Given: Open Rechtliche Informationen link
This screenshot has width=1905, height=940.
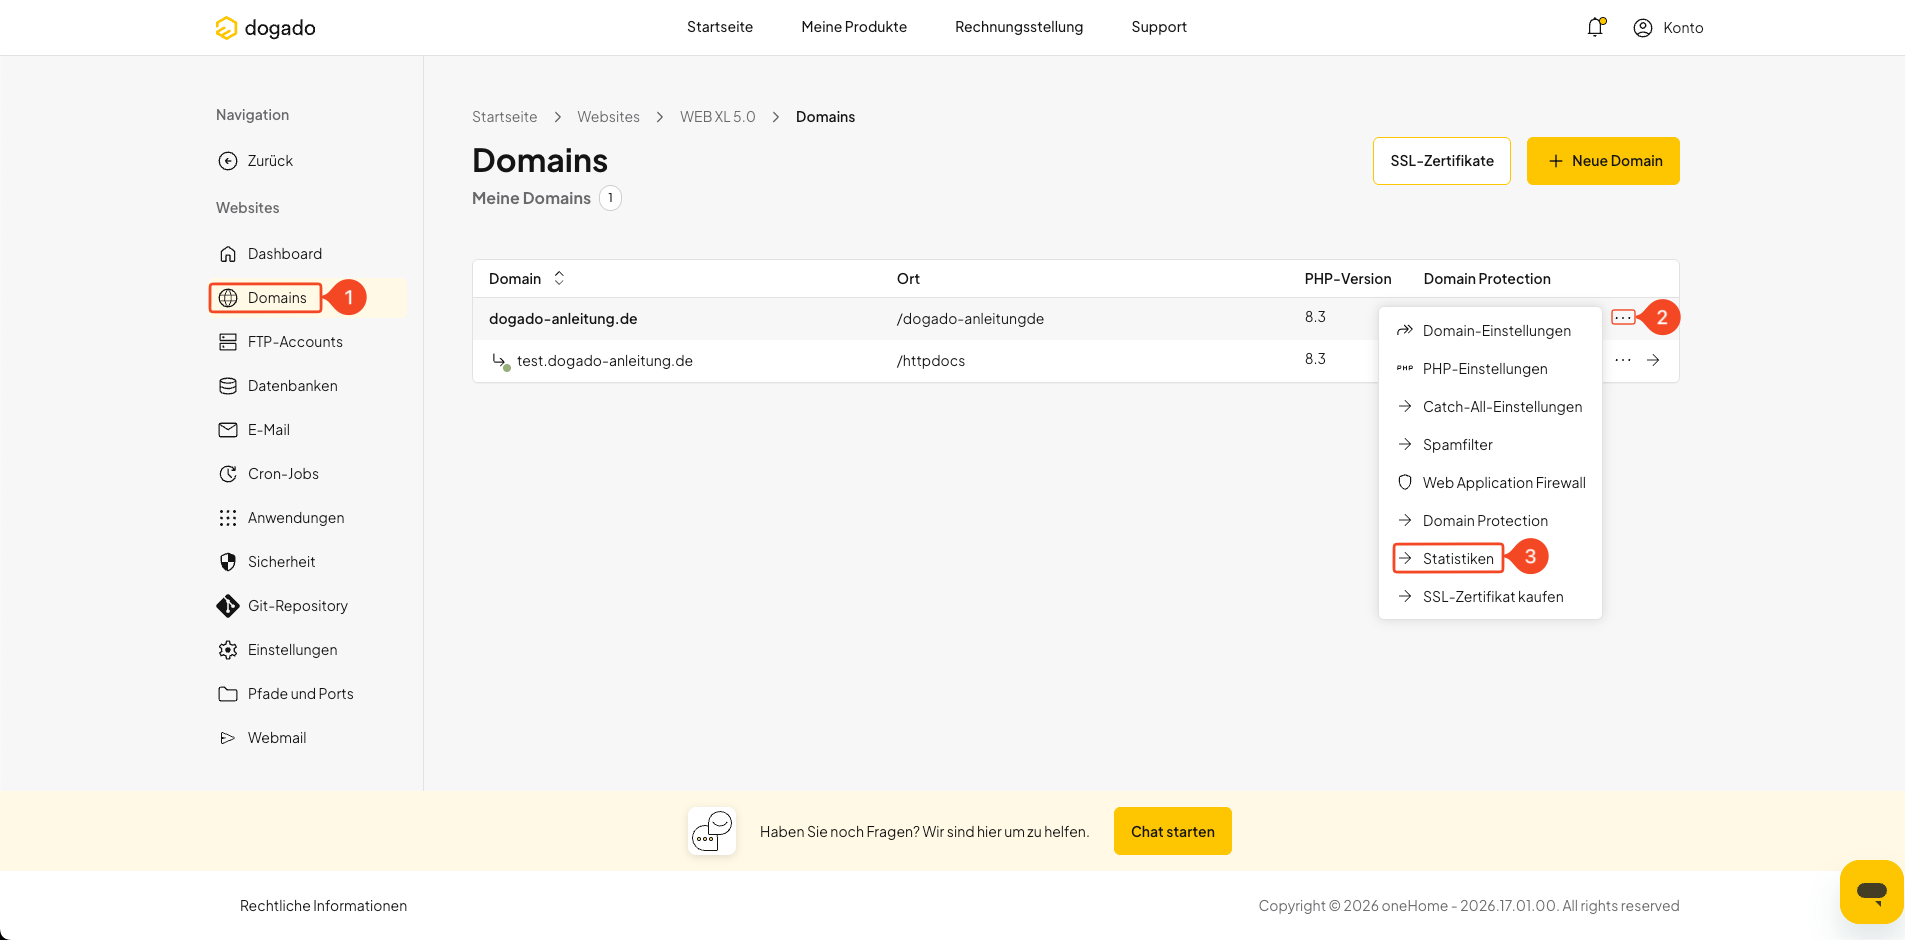Looking at the screenshot, I should 323,906.
